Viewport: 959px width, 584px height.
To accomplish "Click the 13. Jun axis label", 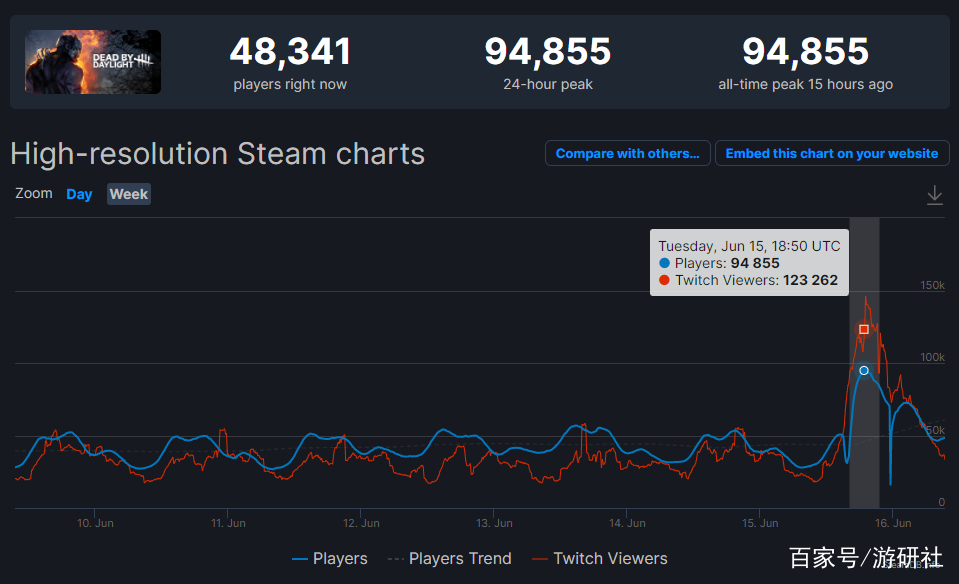I will (494, 523).
